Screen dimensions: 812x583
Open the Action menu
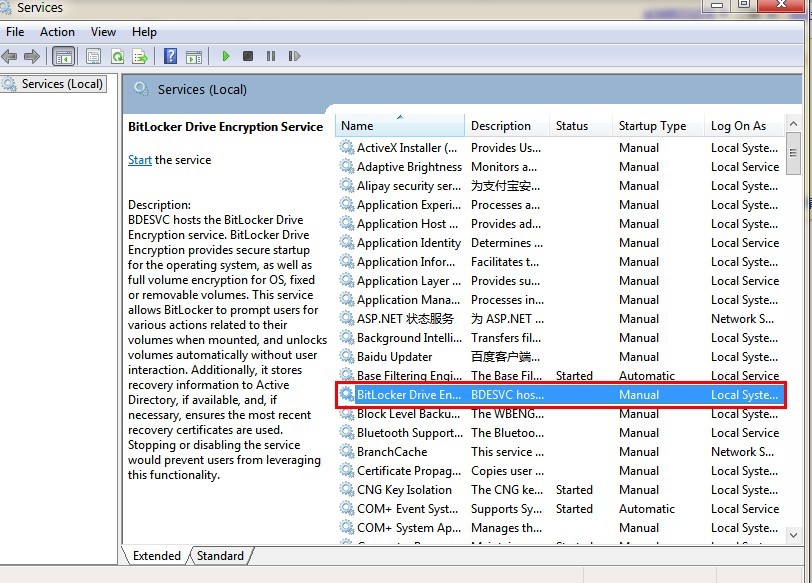(x=57, y=32)
